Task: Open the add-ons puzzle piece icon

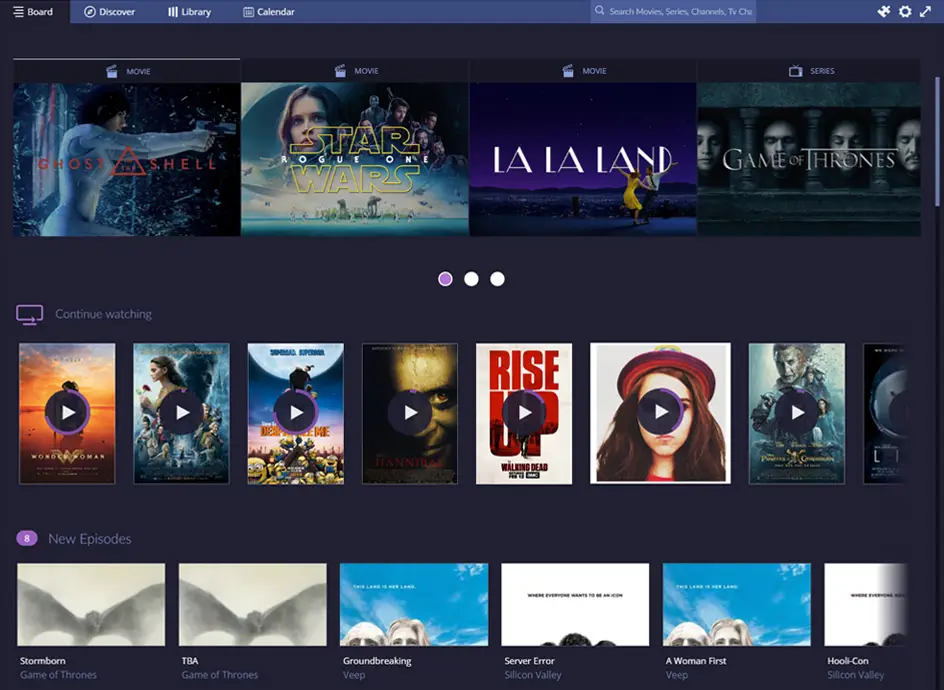Action: [x=884, y=12]
